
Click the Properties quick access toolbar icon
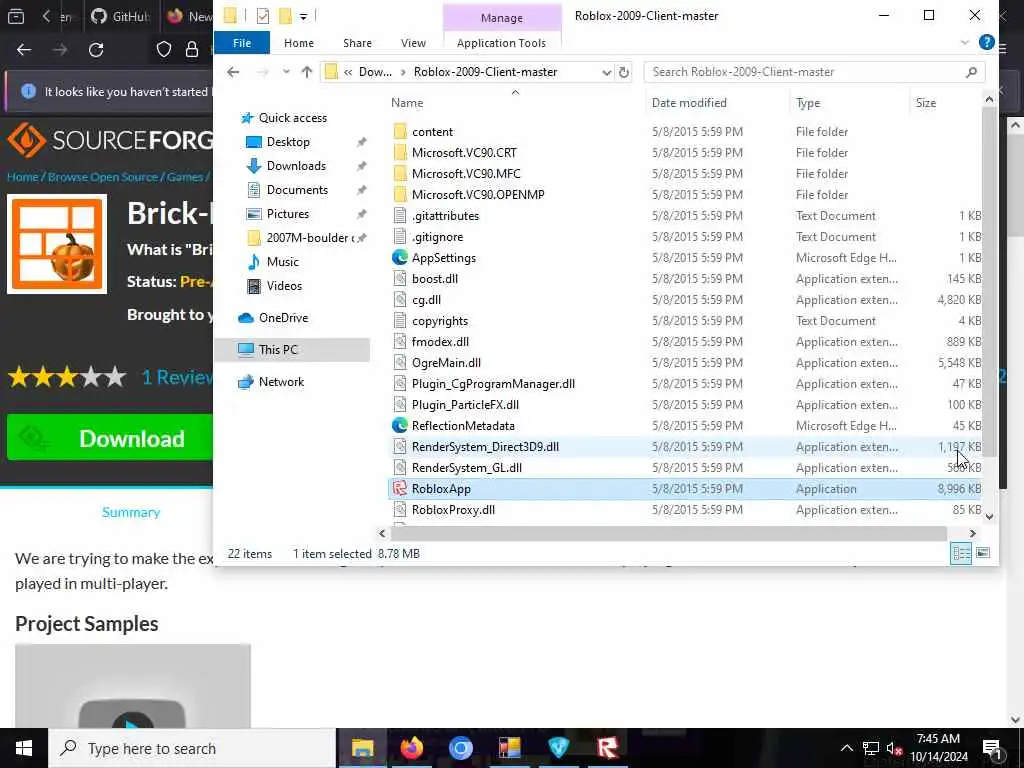[x=263, y=16]
